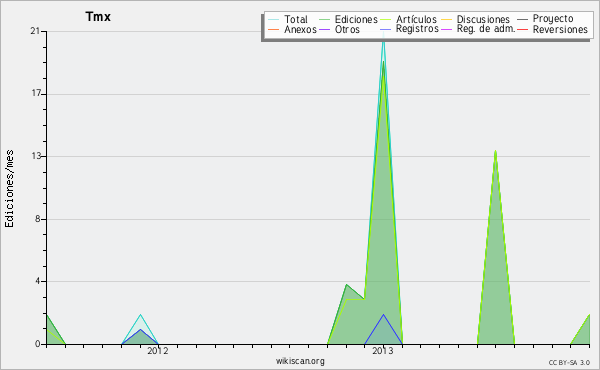Click the Reversiones legend entry

[x=552, y=29]
